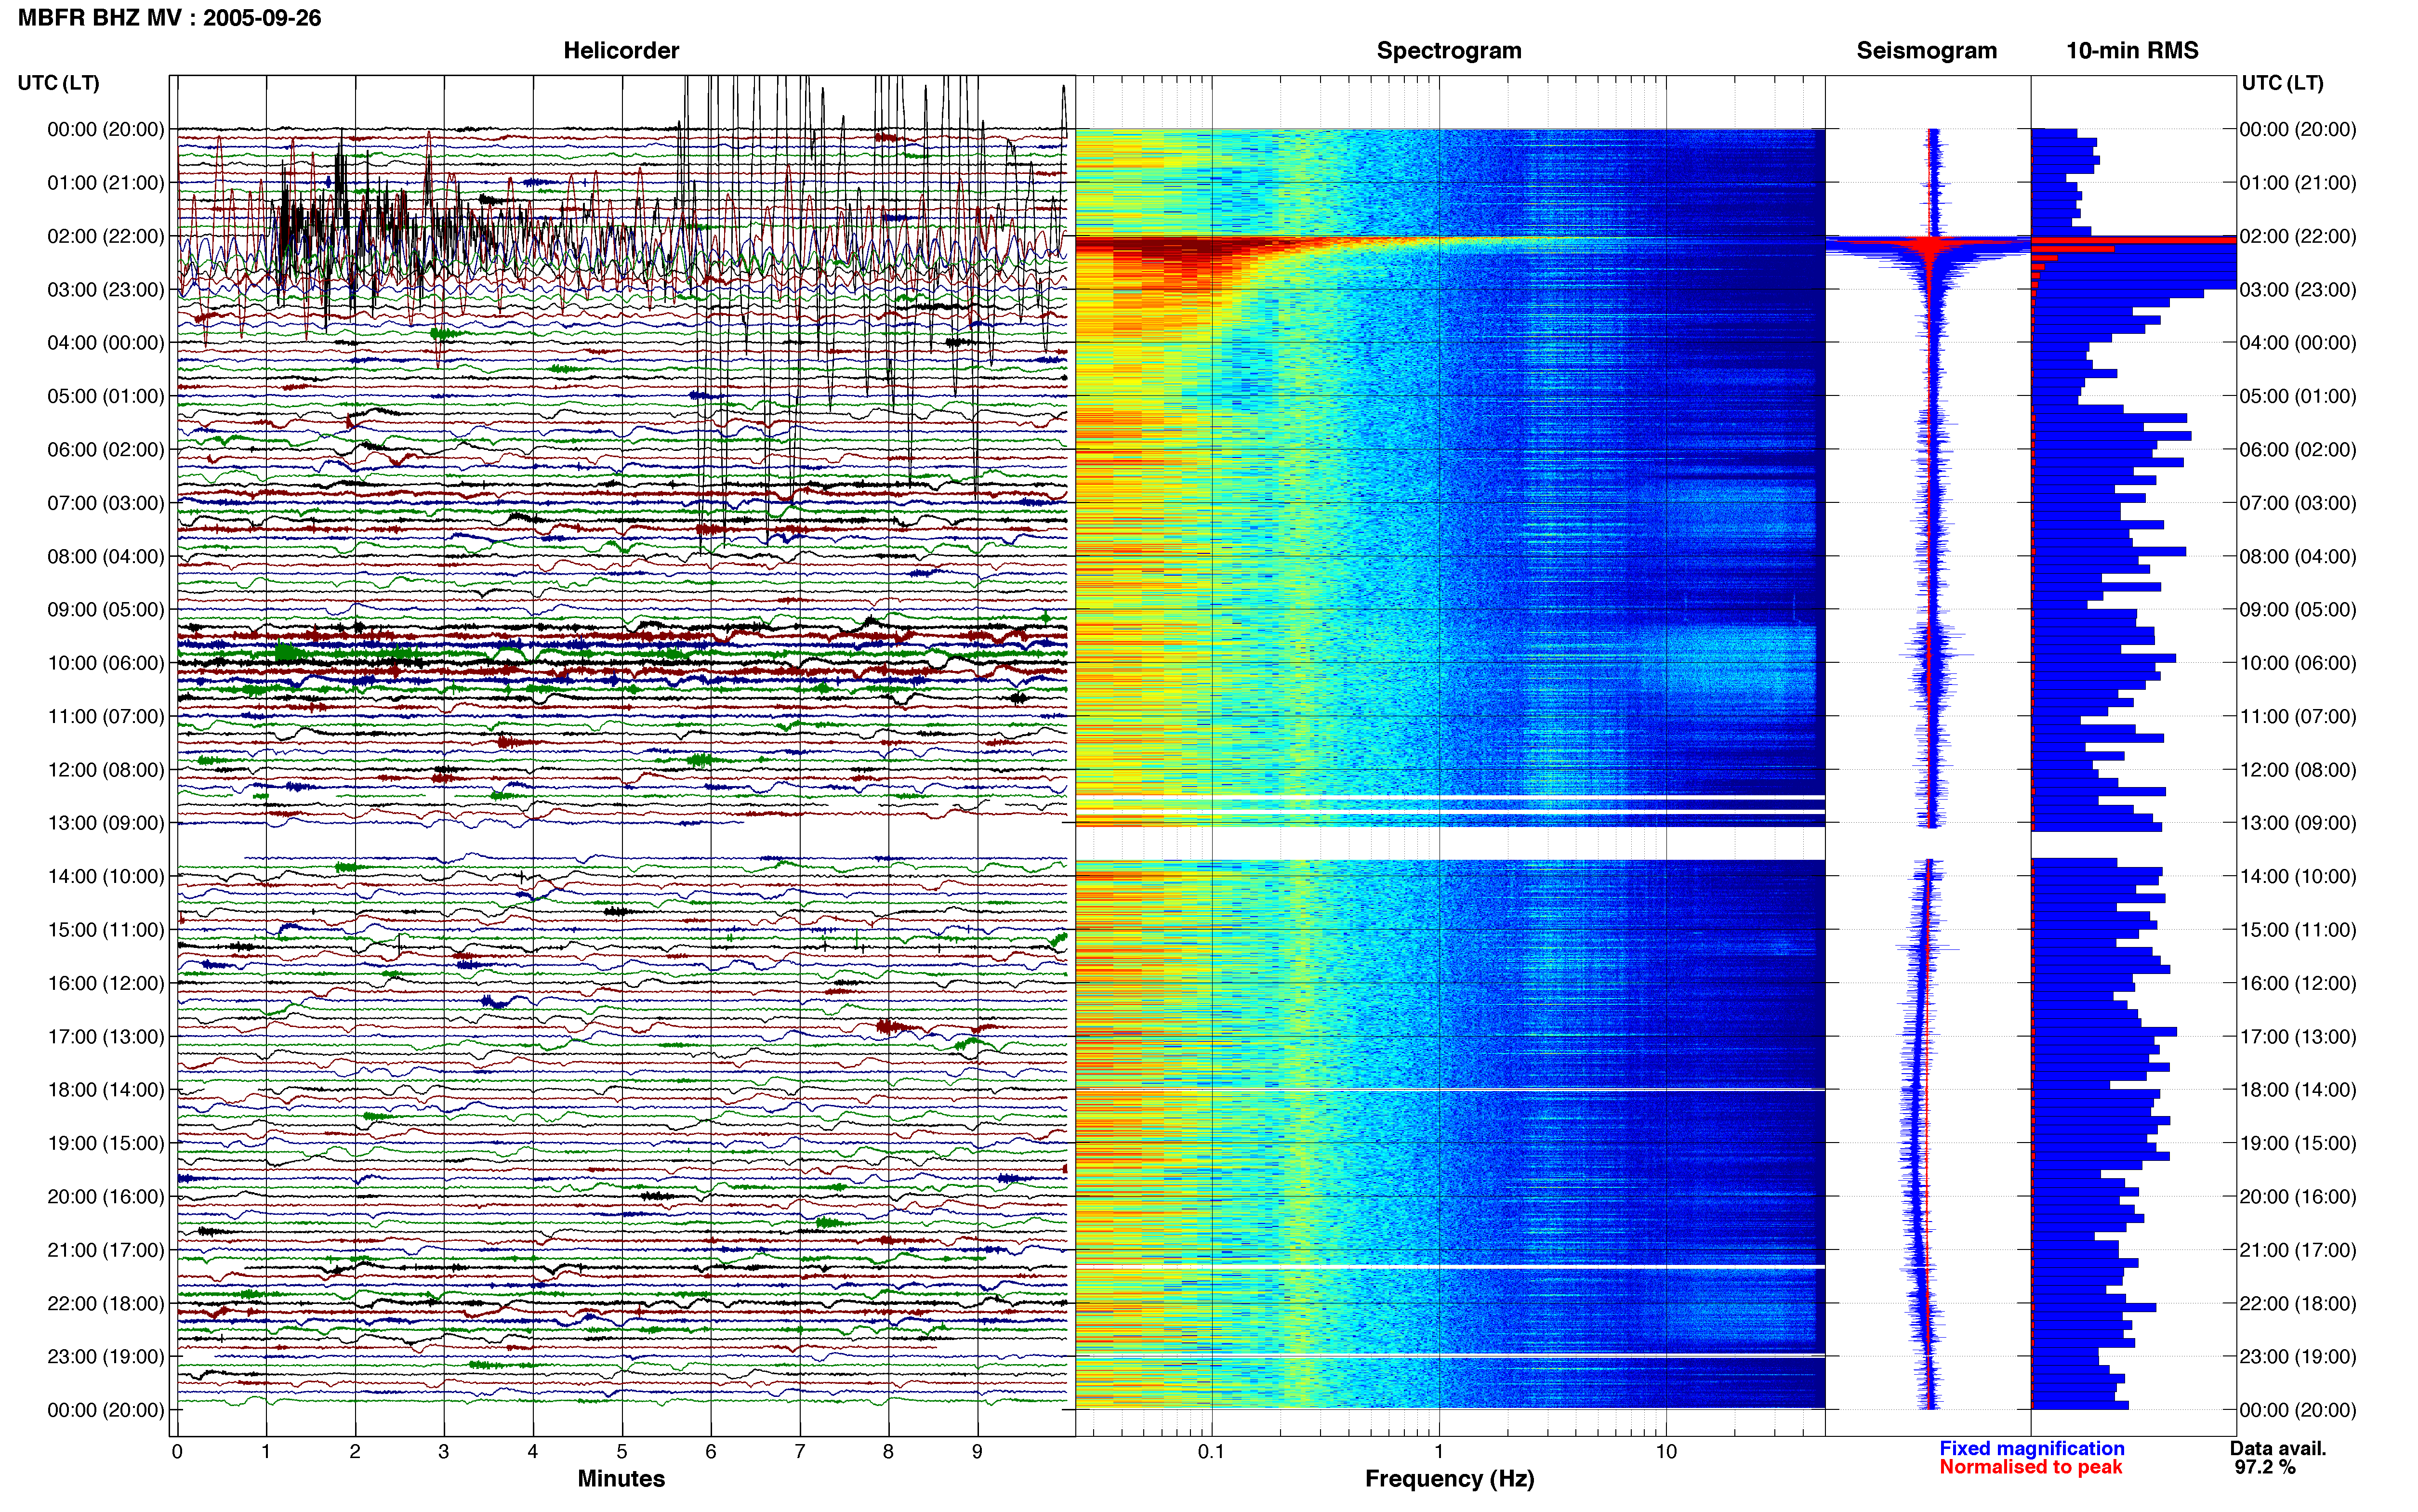The width and height of the screenshot is (2418, 1512).
Task: Click '23:00 (19:00)' label beside the Helicorder
Action: click(106, 1357)
